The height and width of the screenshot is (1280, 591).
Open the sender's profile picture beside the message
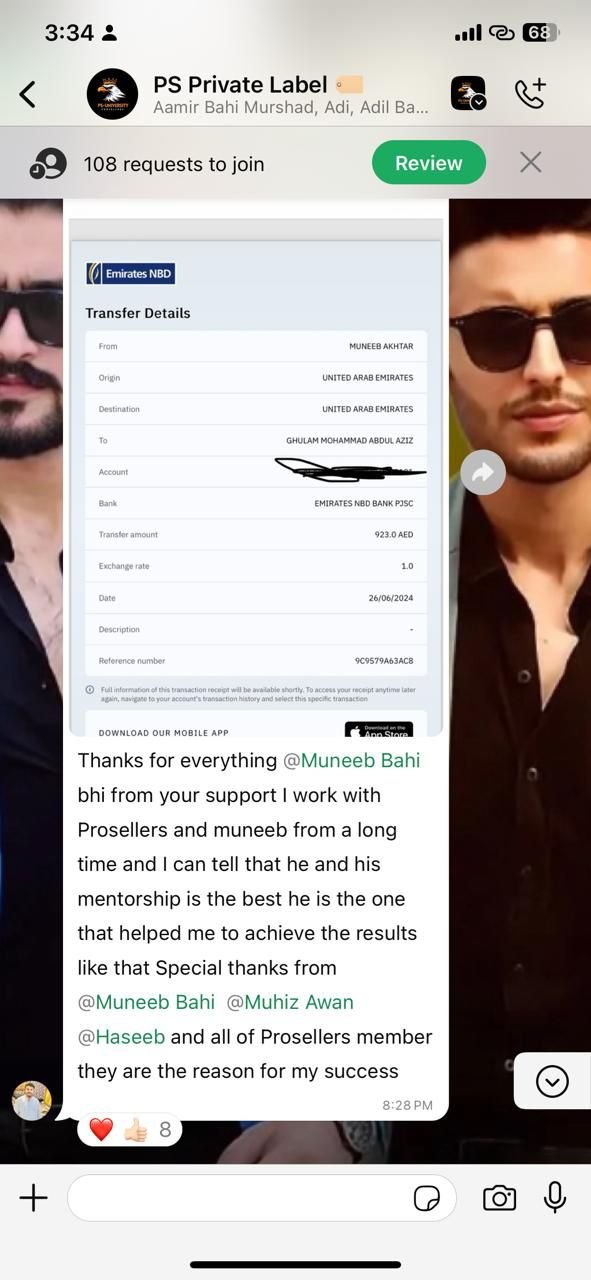[x=32, y=1100]
